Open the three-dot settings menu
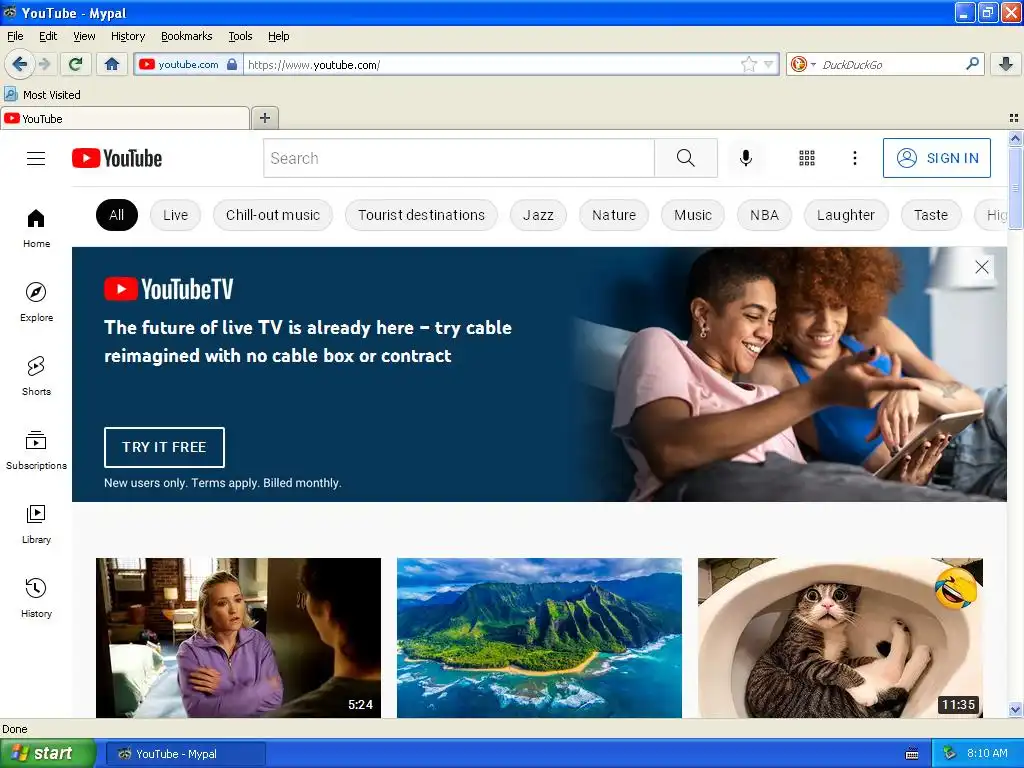The image size is (1024, 768). click(x=854, y=158)
